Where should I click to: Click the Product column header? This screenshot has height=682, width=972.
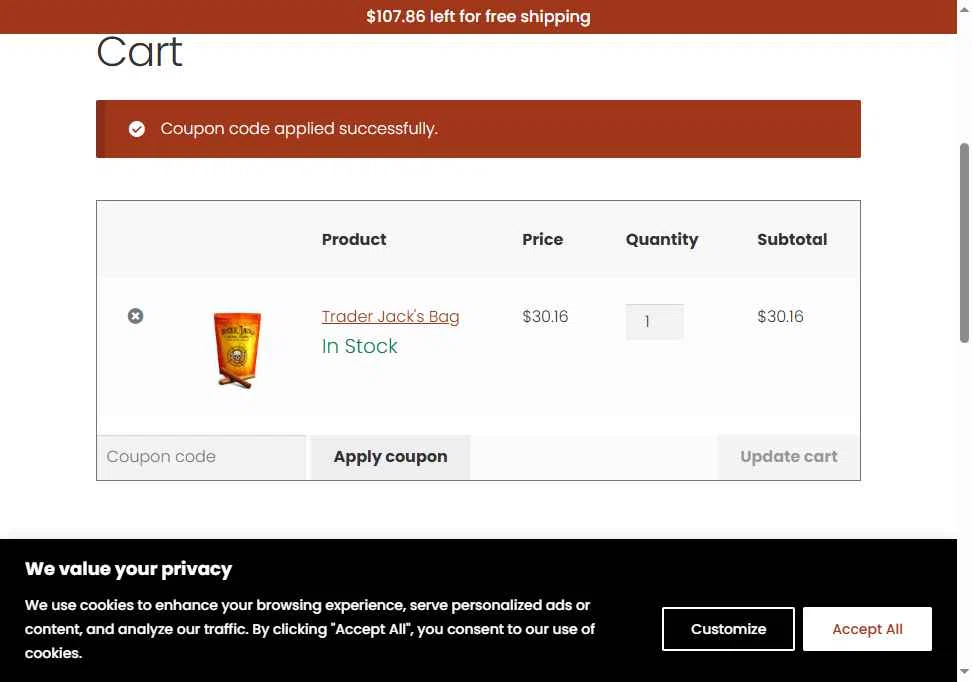tap(354, 239)
